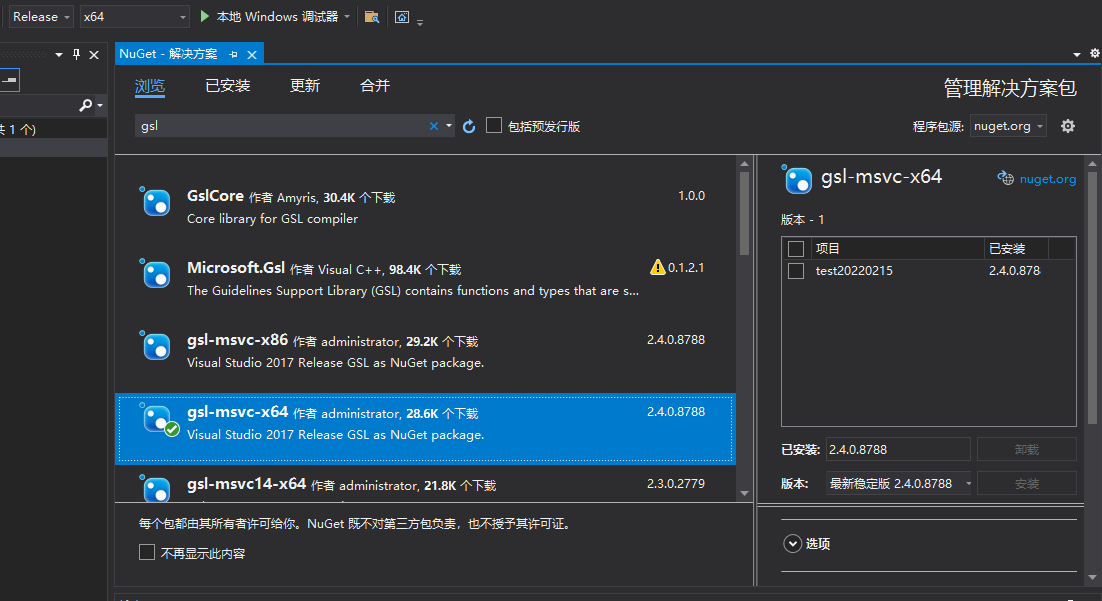This screenshot has width=1102, height=601.
Task: Check the test20220215 project checkbox
Action: pos(796,271)
